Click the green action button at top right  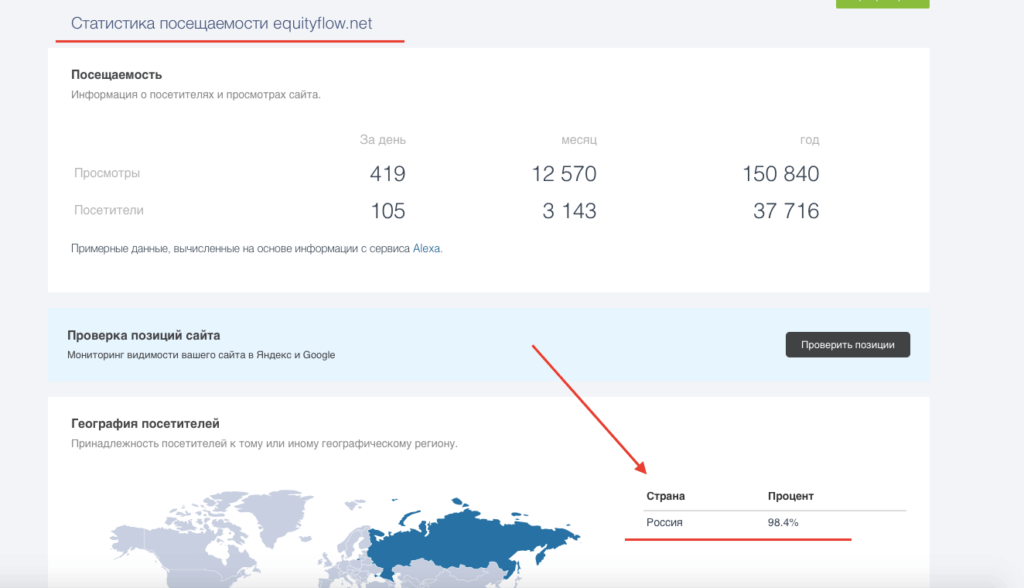pos(881,3)
